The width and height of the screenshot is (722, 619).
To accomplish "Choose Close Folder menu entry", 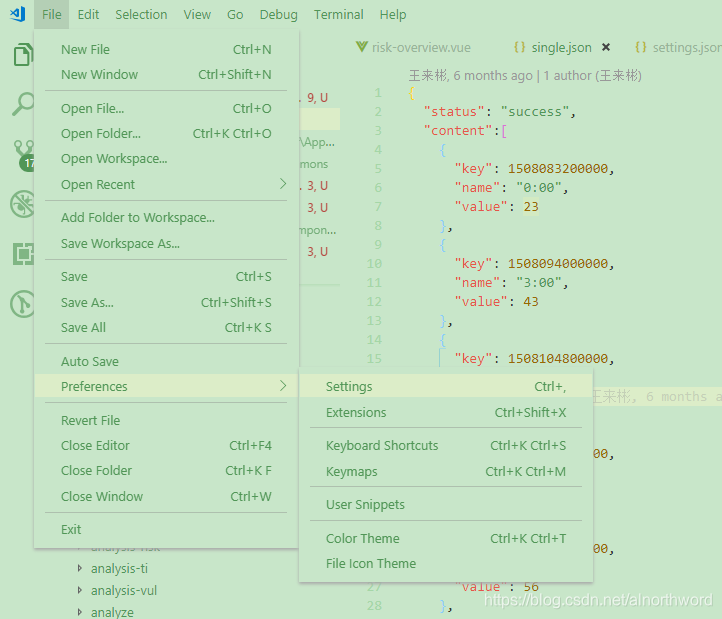I will point(166,470).
